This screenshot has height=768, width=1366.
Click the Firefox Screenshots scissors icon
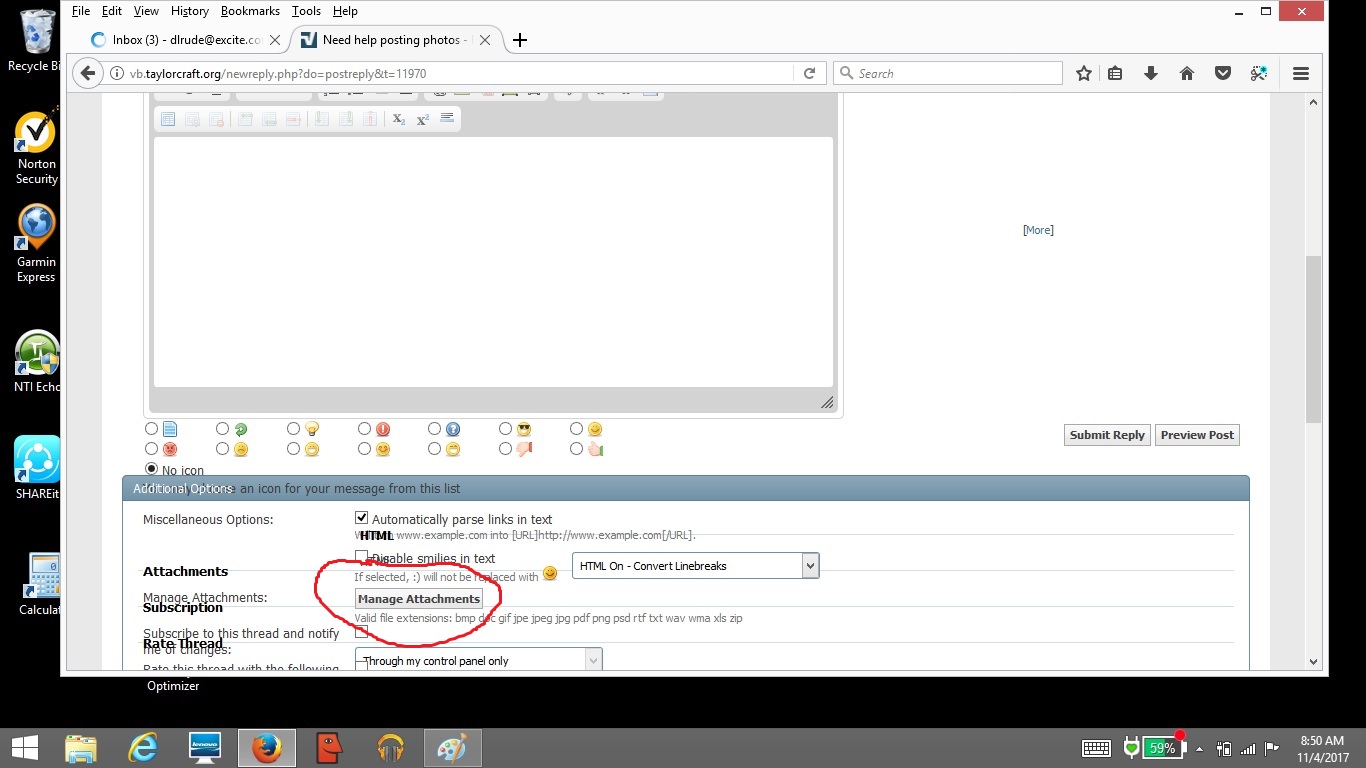click(1259, 73)
